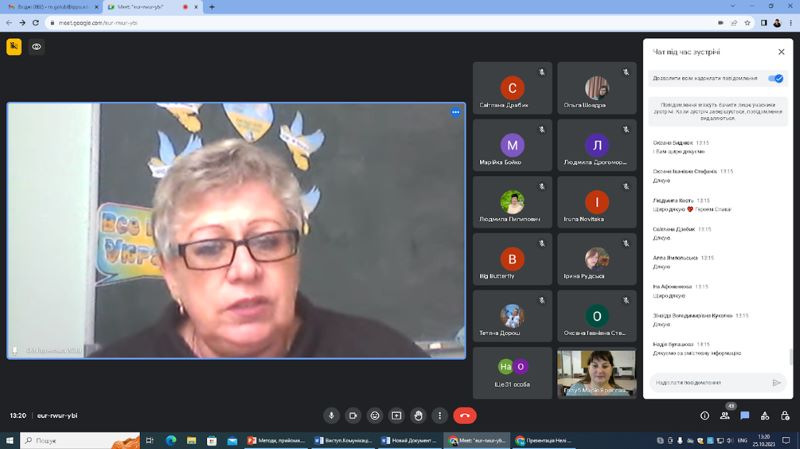Go back in browser history
This screenshot has height=449, width=800.
coord(9,23)
